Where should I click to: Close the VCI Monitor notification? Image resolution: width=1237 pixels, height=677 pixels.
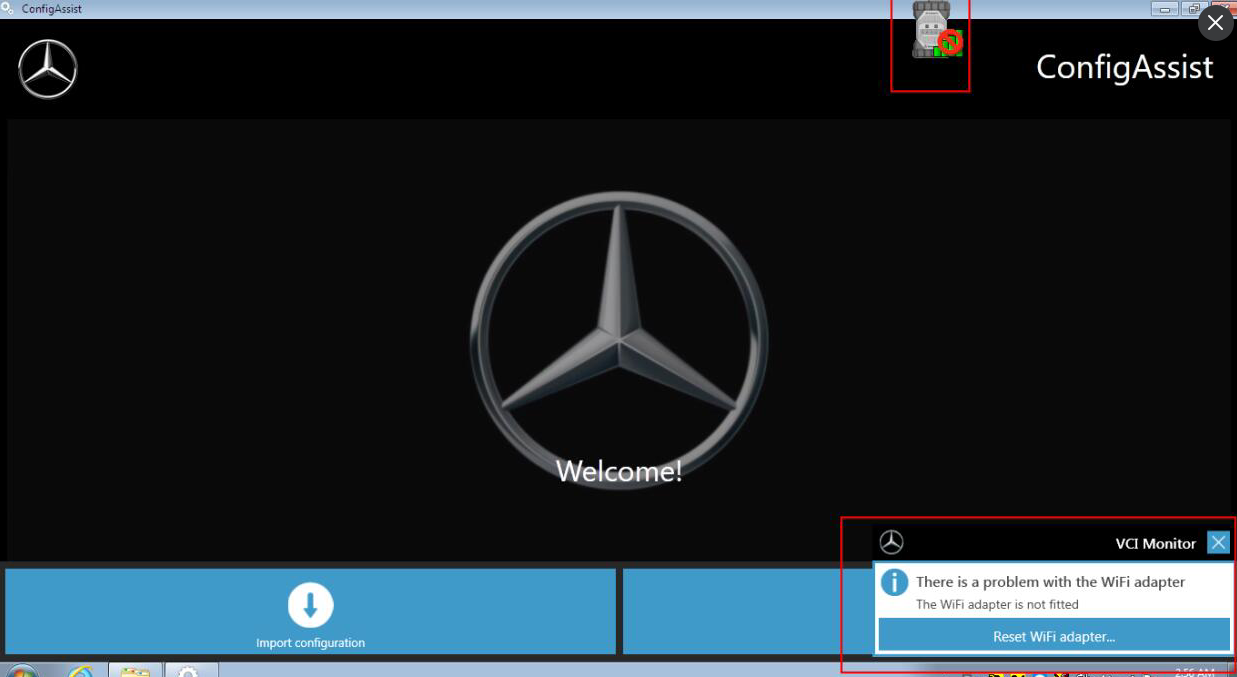click(x=1218, y=543)
